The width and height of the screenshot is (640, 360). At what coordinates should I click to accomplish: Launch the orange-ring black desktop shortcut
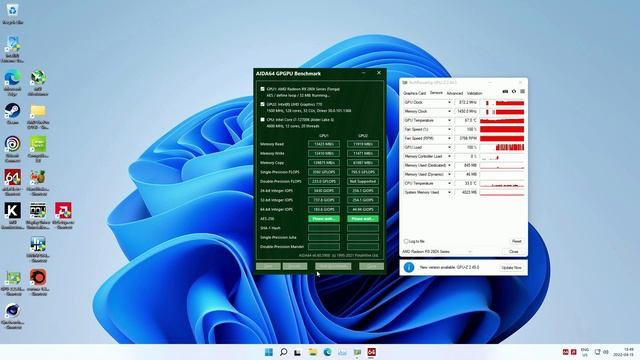click(38, 282)
